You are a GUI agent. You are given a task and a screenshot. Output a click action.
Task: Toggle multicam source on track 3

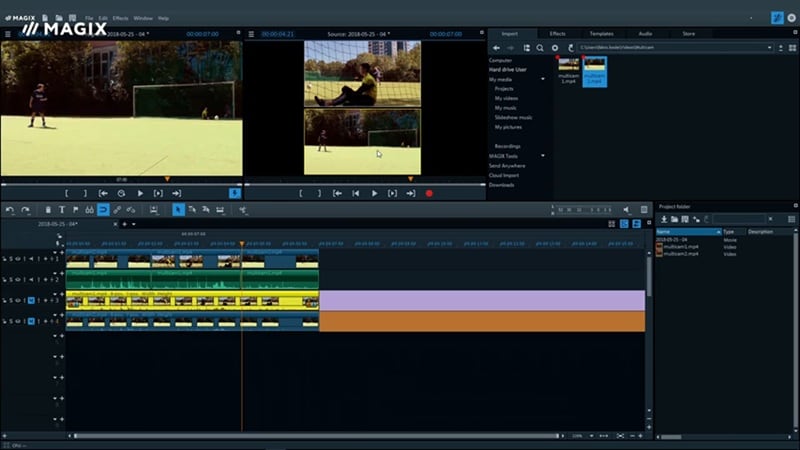pos(31,301)
